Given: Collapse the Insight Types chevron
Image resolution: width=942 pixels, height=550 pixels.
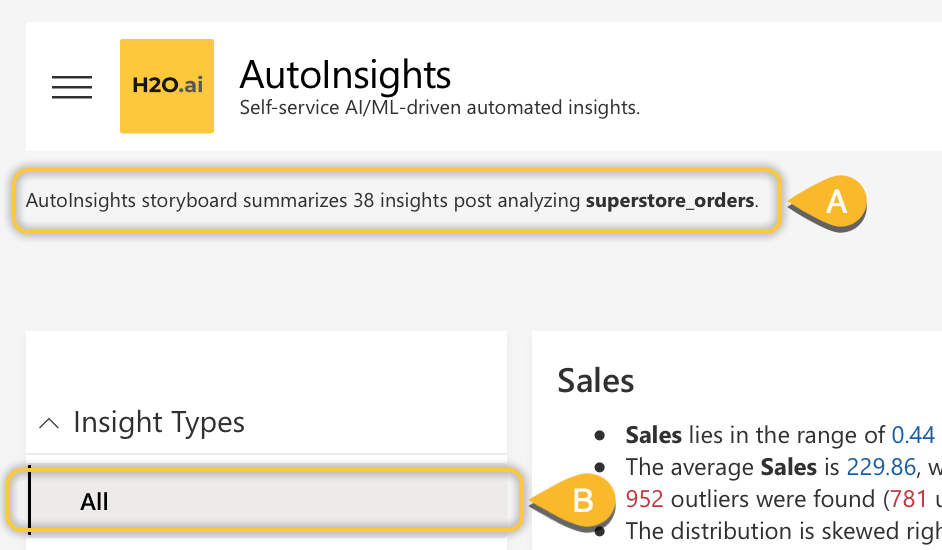Looking at the screenshot, I should coord(48,423).
